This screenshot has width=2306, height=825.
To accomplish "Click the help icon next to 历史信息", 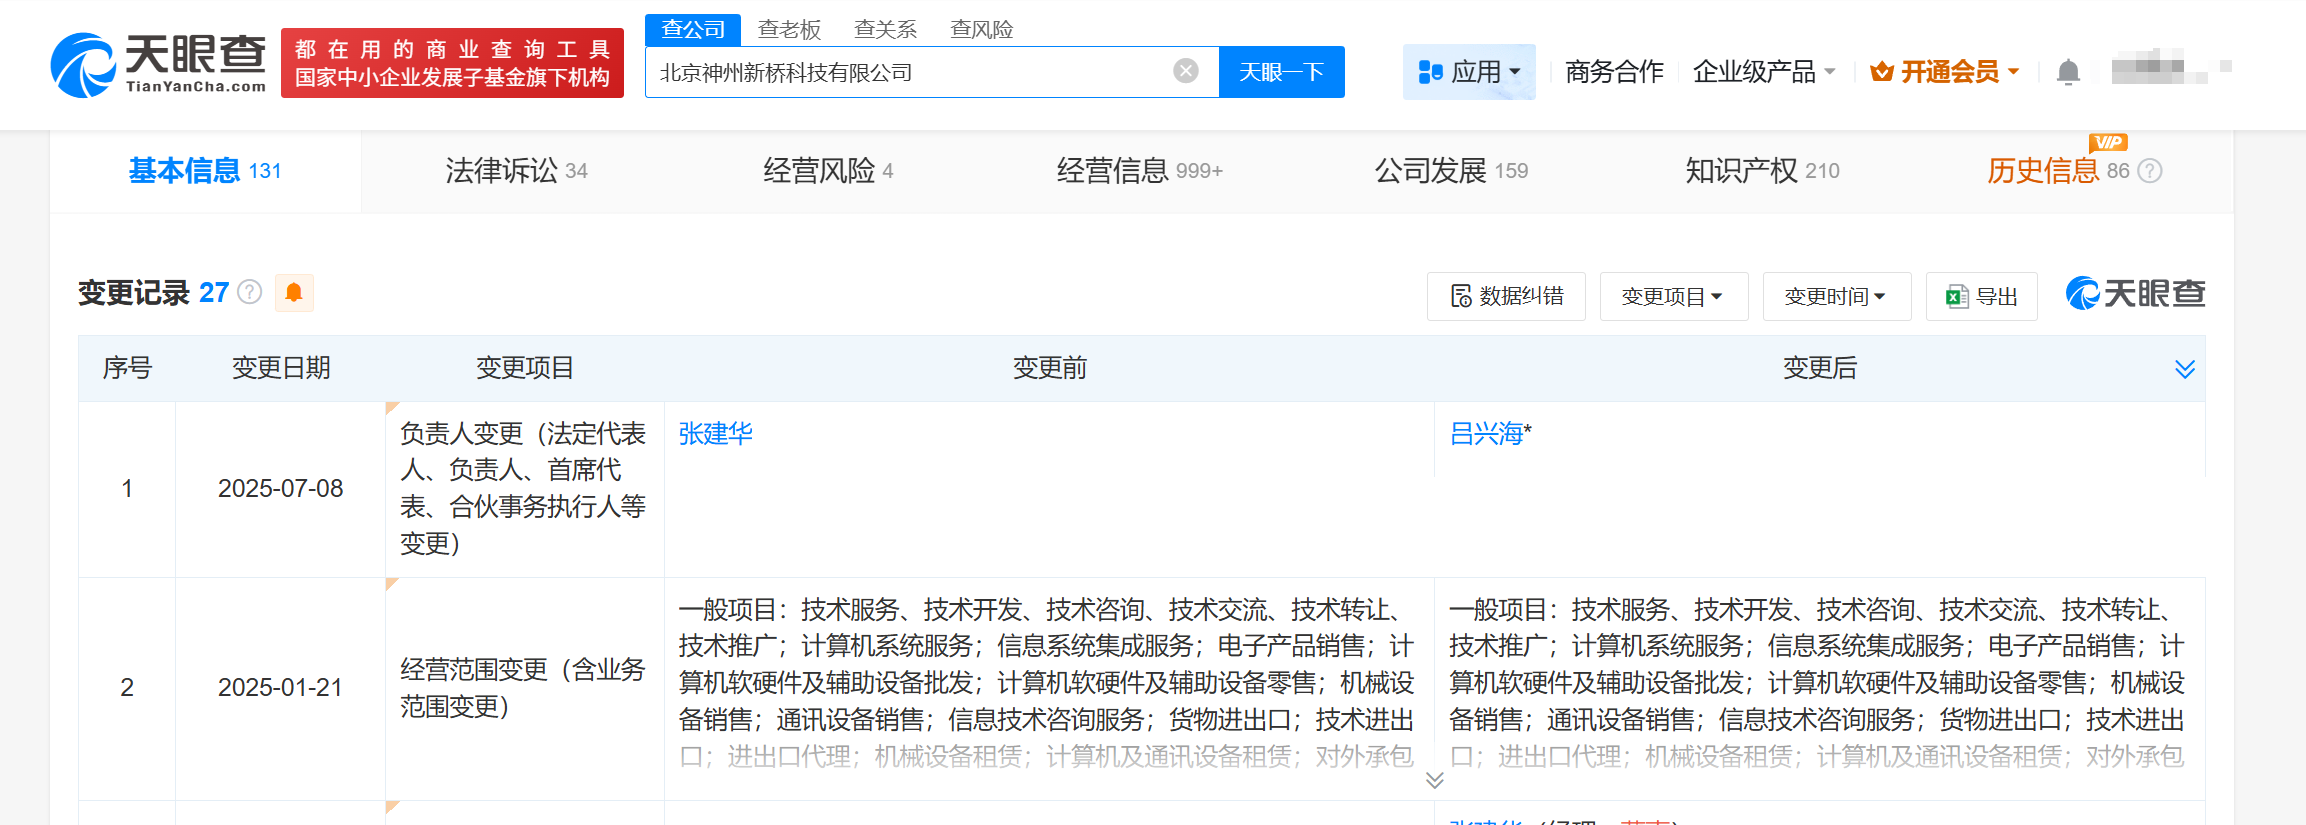I will coord(2150,171).
